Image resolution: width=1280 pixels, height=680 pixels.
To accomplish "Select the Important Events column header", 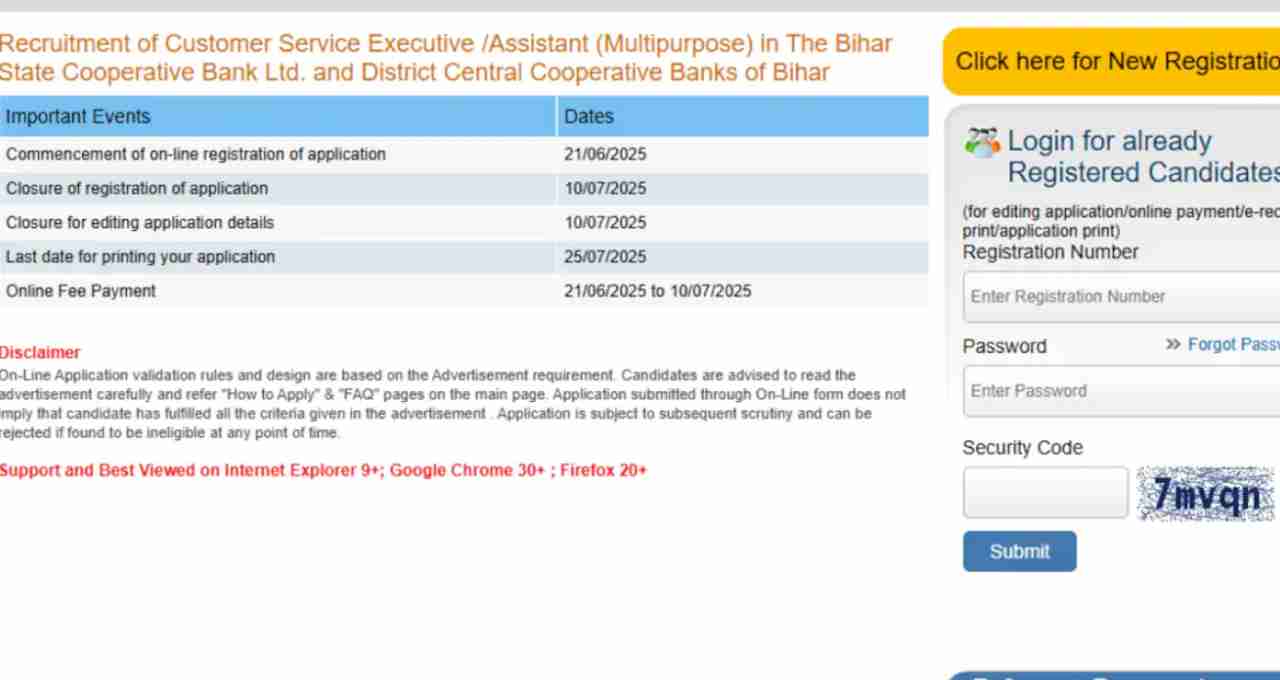I will click(x=277, y=116).
